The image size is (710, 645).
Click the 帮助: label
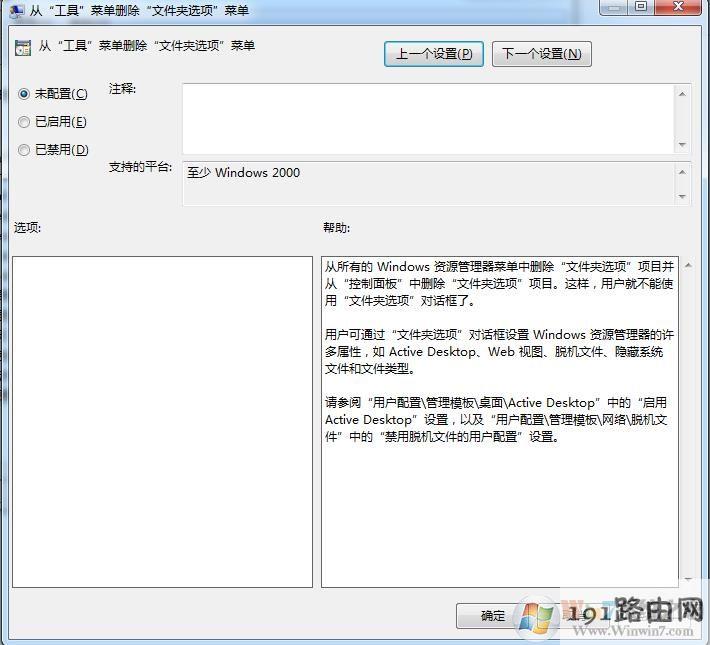click(x=336, y=227)
